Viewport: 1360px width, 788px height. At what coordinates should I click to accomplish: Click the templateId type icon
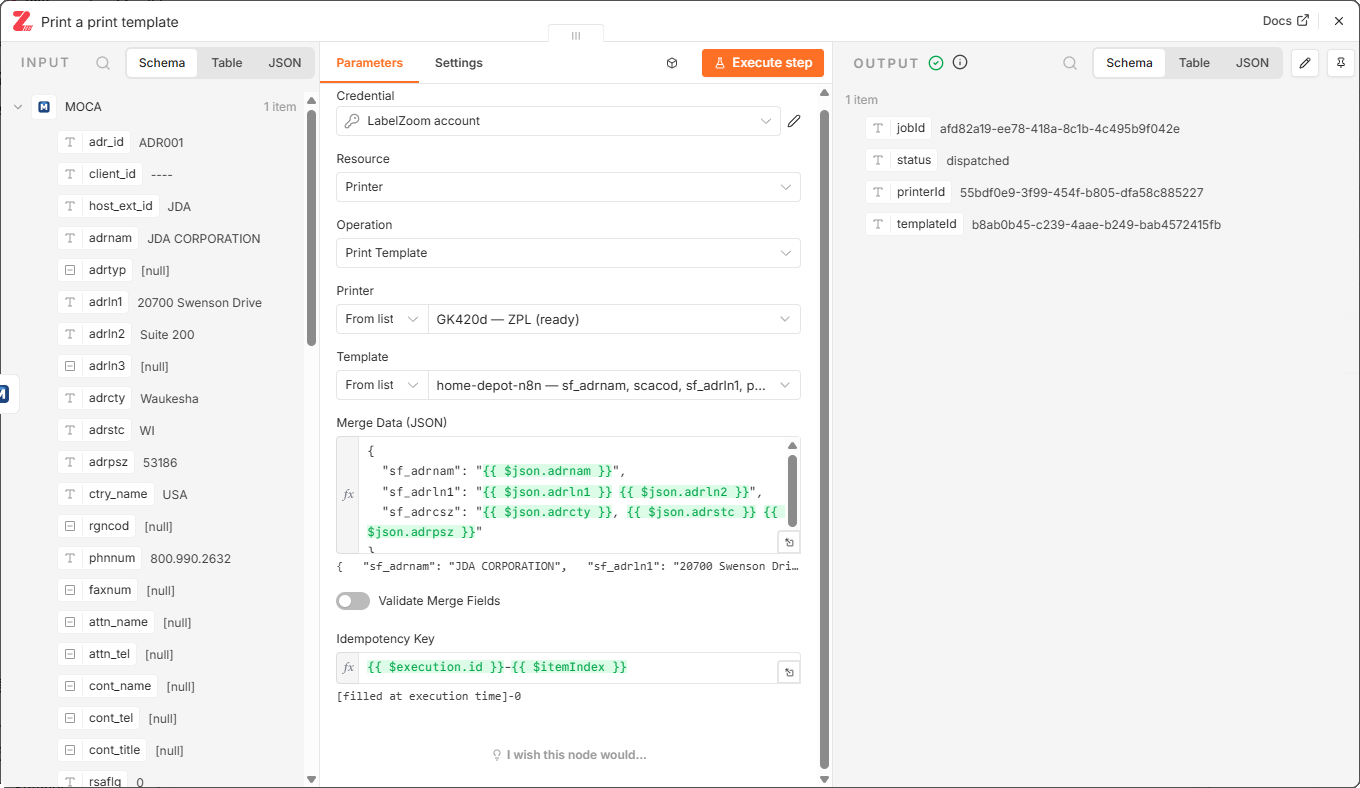(878, 225)
